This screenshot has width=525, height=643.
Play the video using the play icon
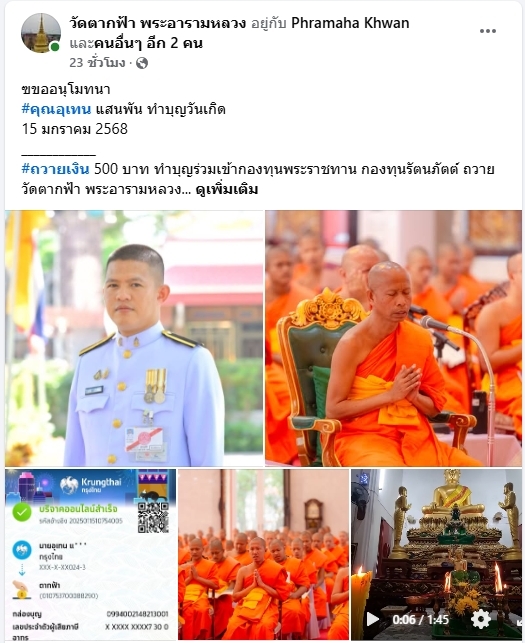372,618
